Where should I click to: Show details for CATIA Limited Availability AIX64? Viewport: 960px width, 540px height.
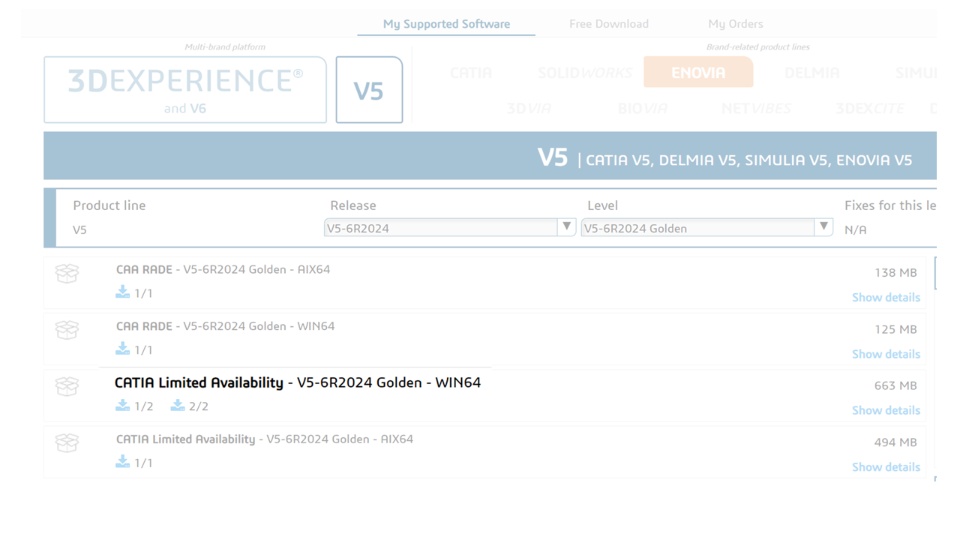885,467
